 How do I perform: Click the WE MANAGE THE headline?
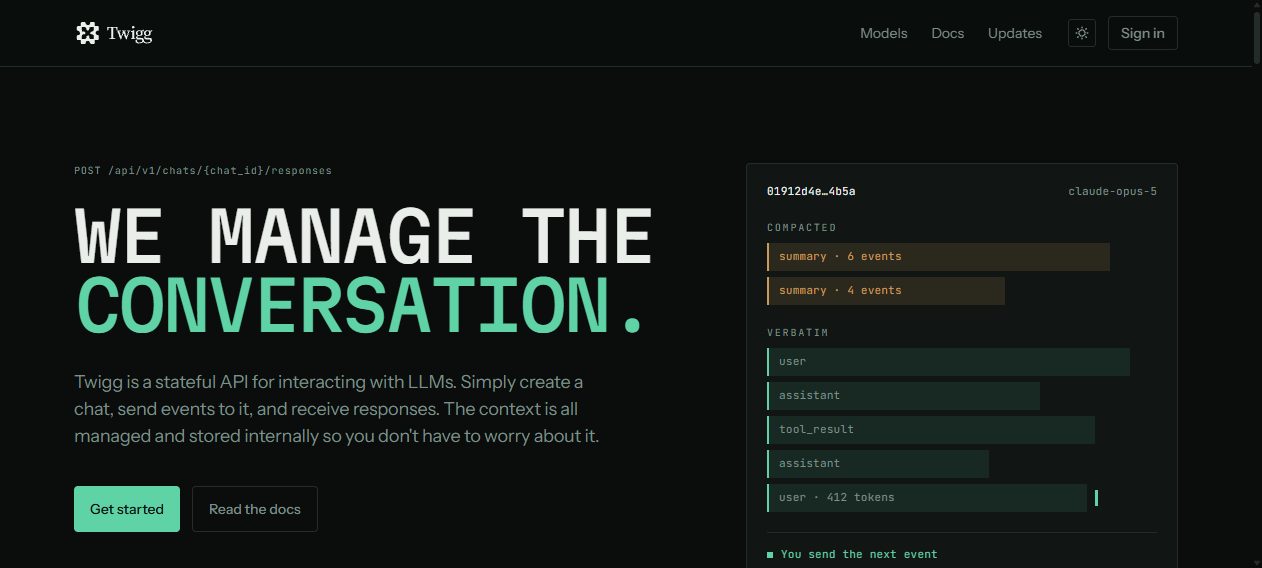coord(364,237)
